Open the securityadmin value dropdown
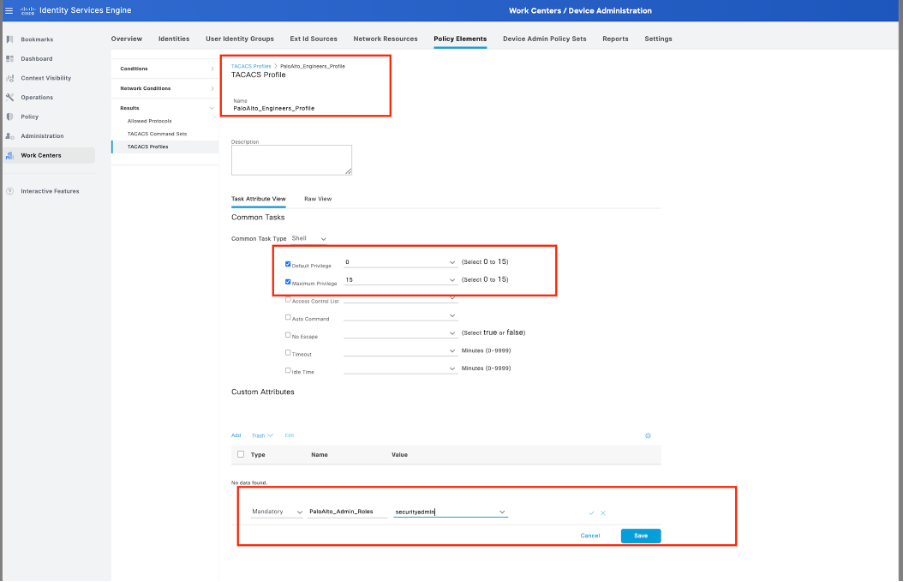This screenshot has width=904, height=582. pyautogui.click(x=450, y=512)
